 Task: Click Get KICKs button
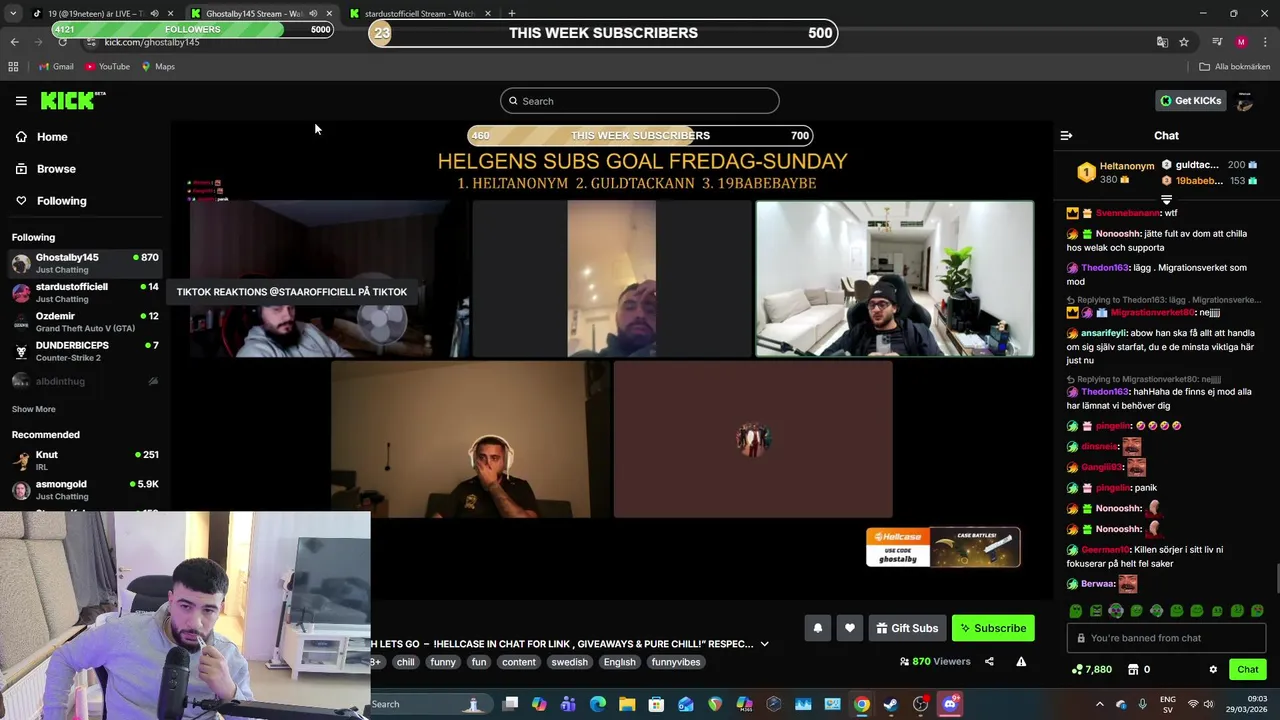pos(1190,101)
